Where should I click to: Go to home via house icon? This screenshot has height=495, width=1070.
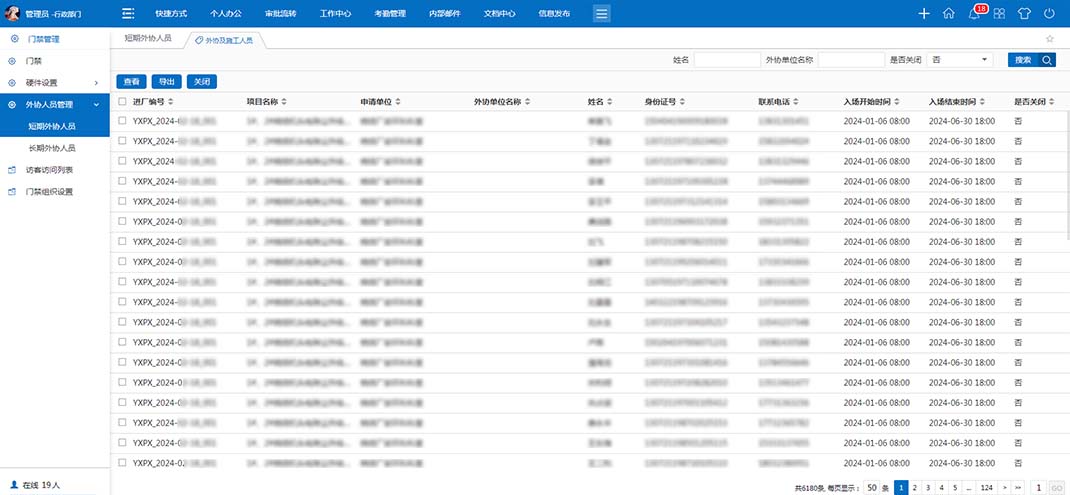949,14
